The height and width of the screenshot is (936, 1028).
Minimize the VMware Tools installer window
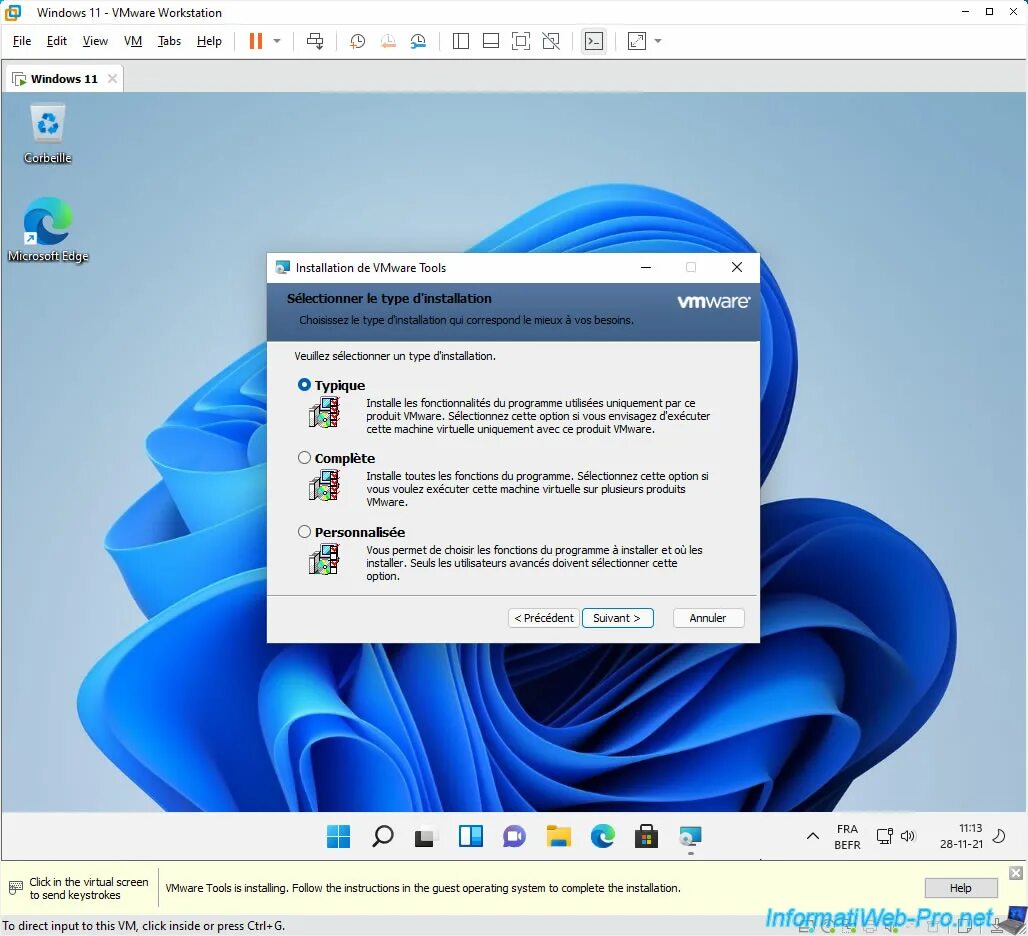(x=646, y=267)
